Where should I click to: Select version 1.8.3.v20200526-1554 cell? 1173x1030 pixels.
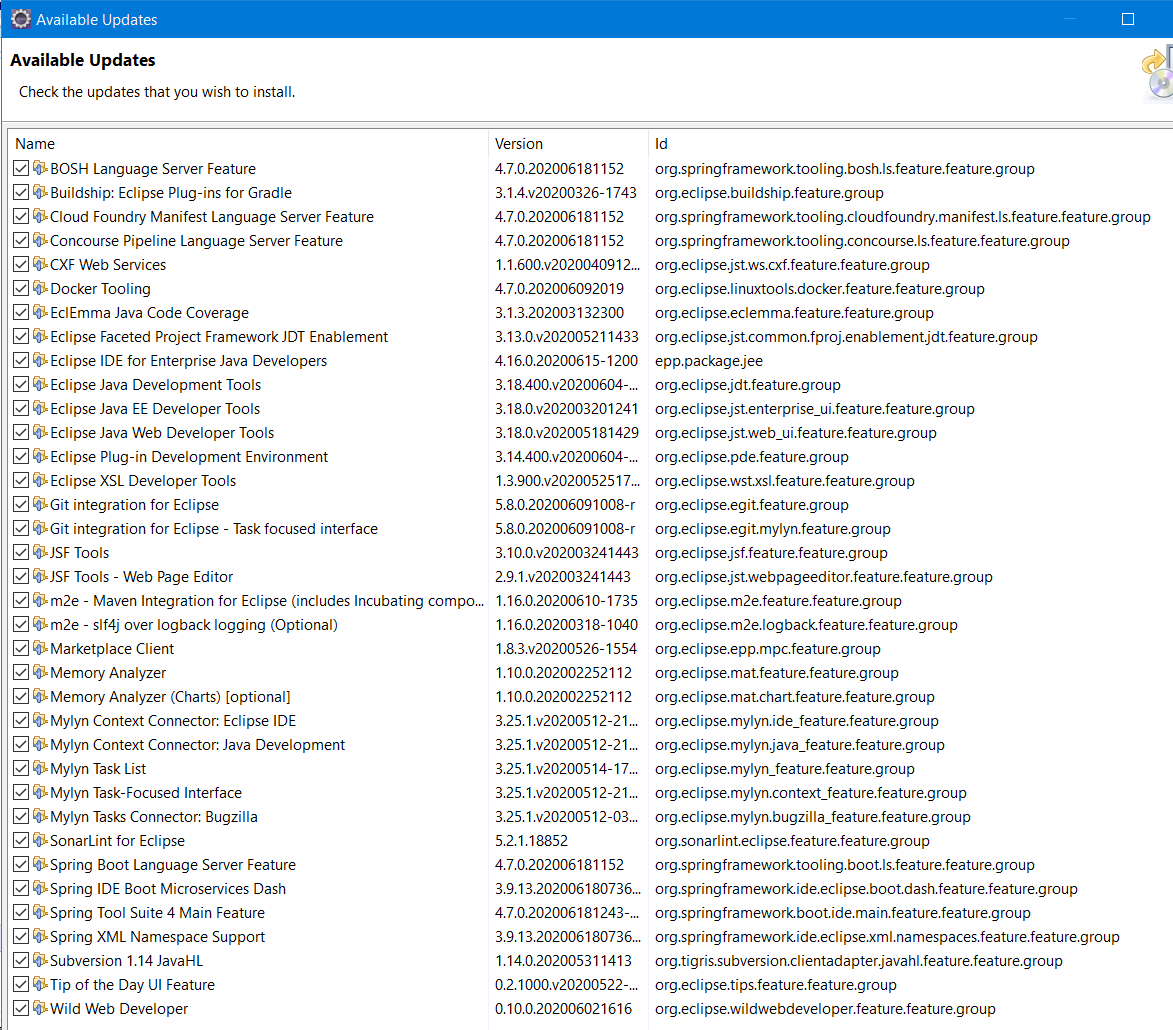(x=566, y=649)
